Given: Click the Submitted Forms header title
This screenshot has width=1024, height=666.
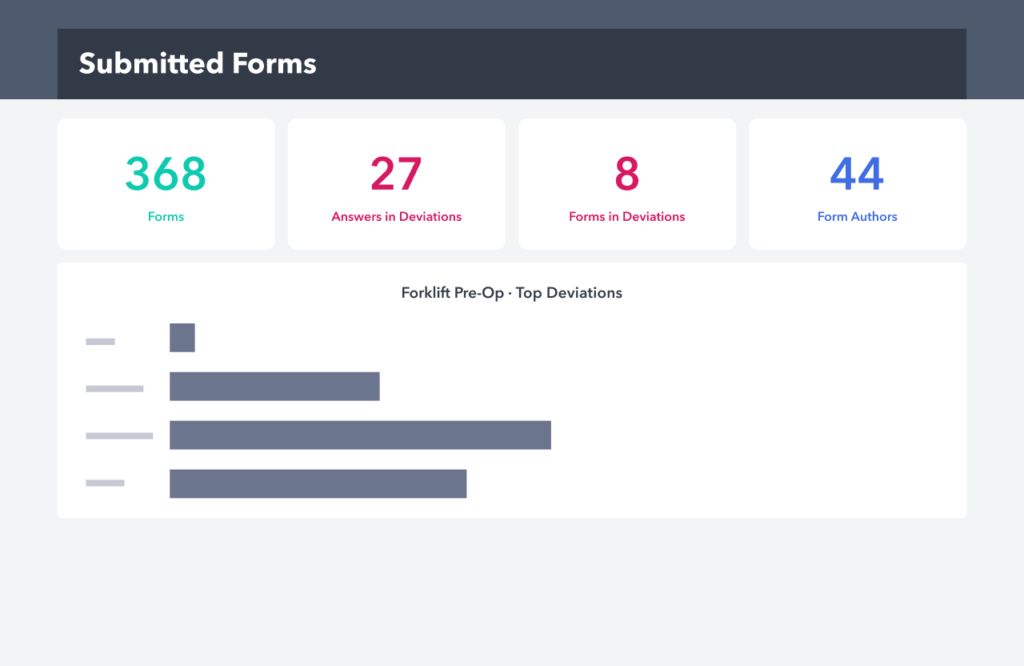Looking at the screenshot, I should tap(197, 64).
